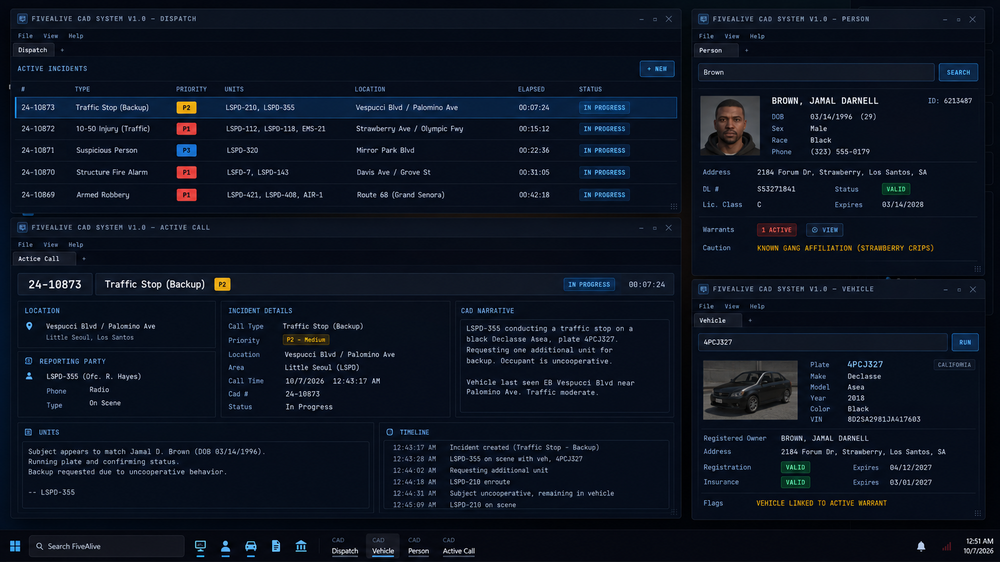Open the reports document icon in taskbar

[x=276, y=546]
